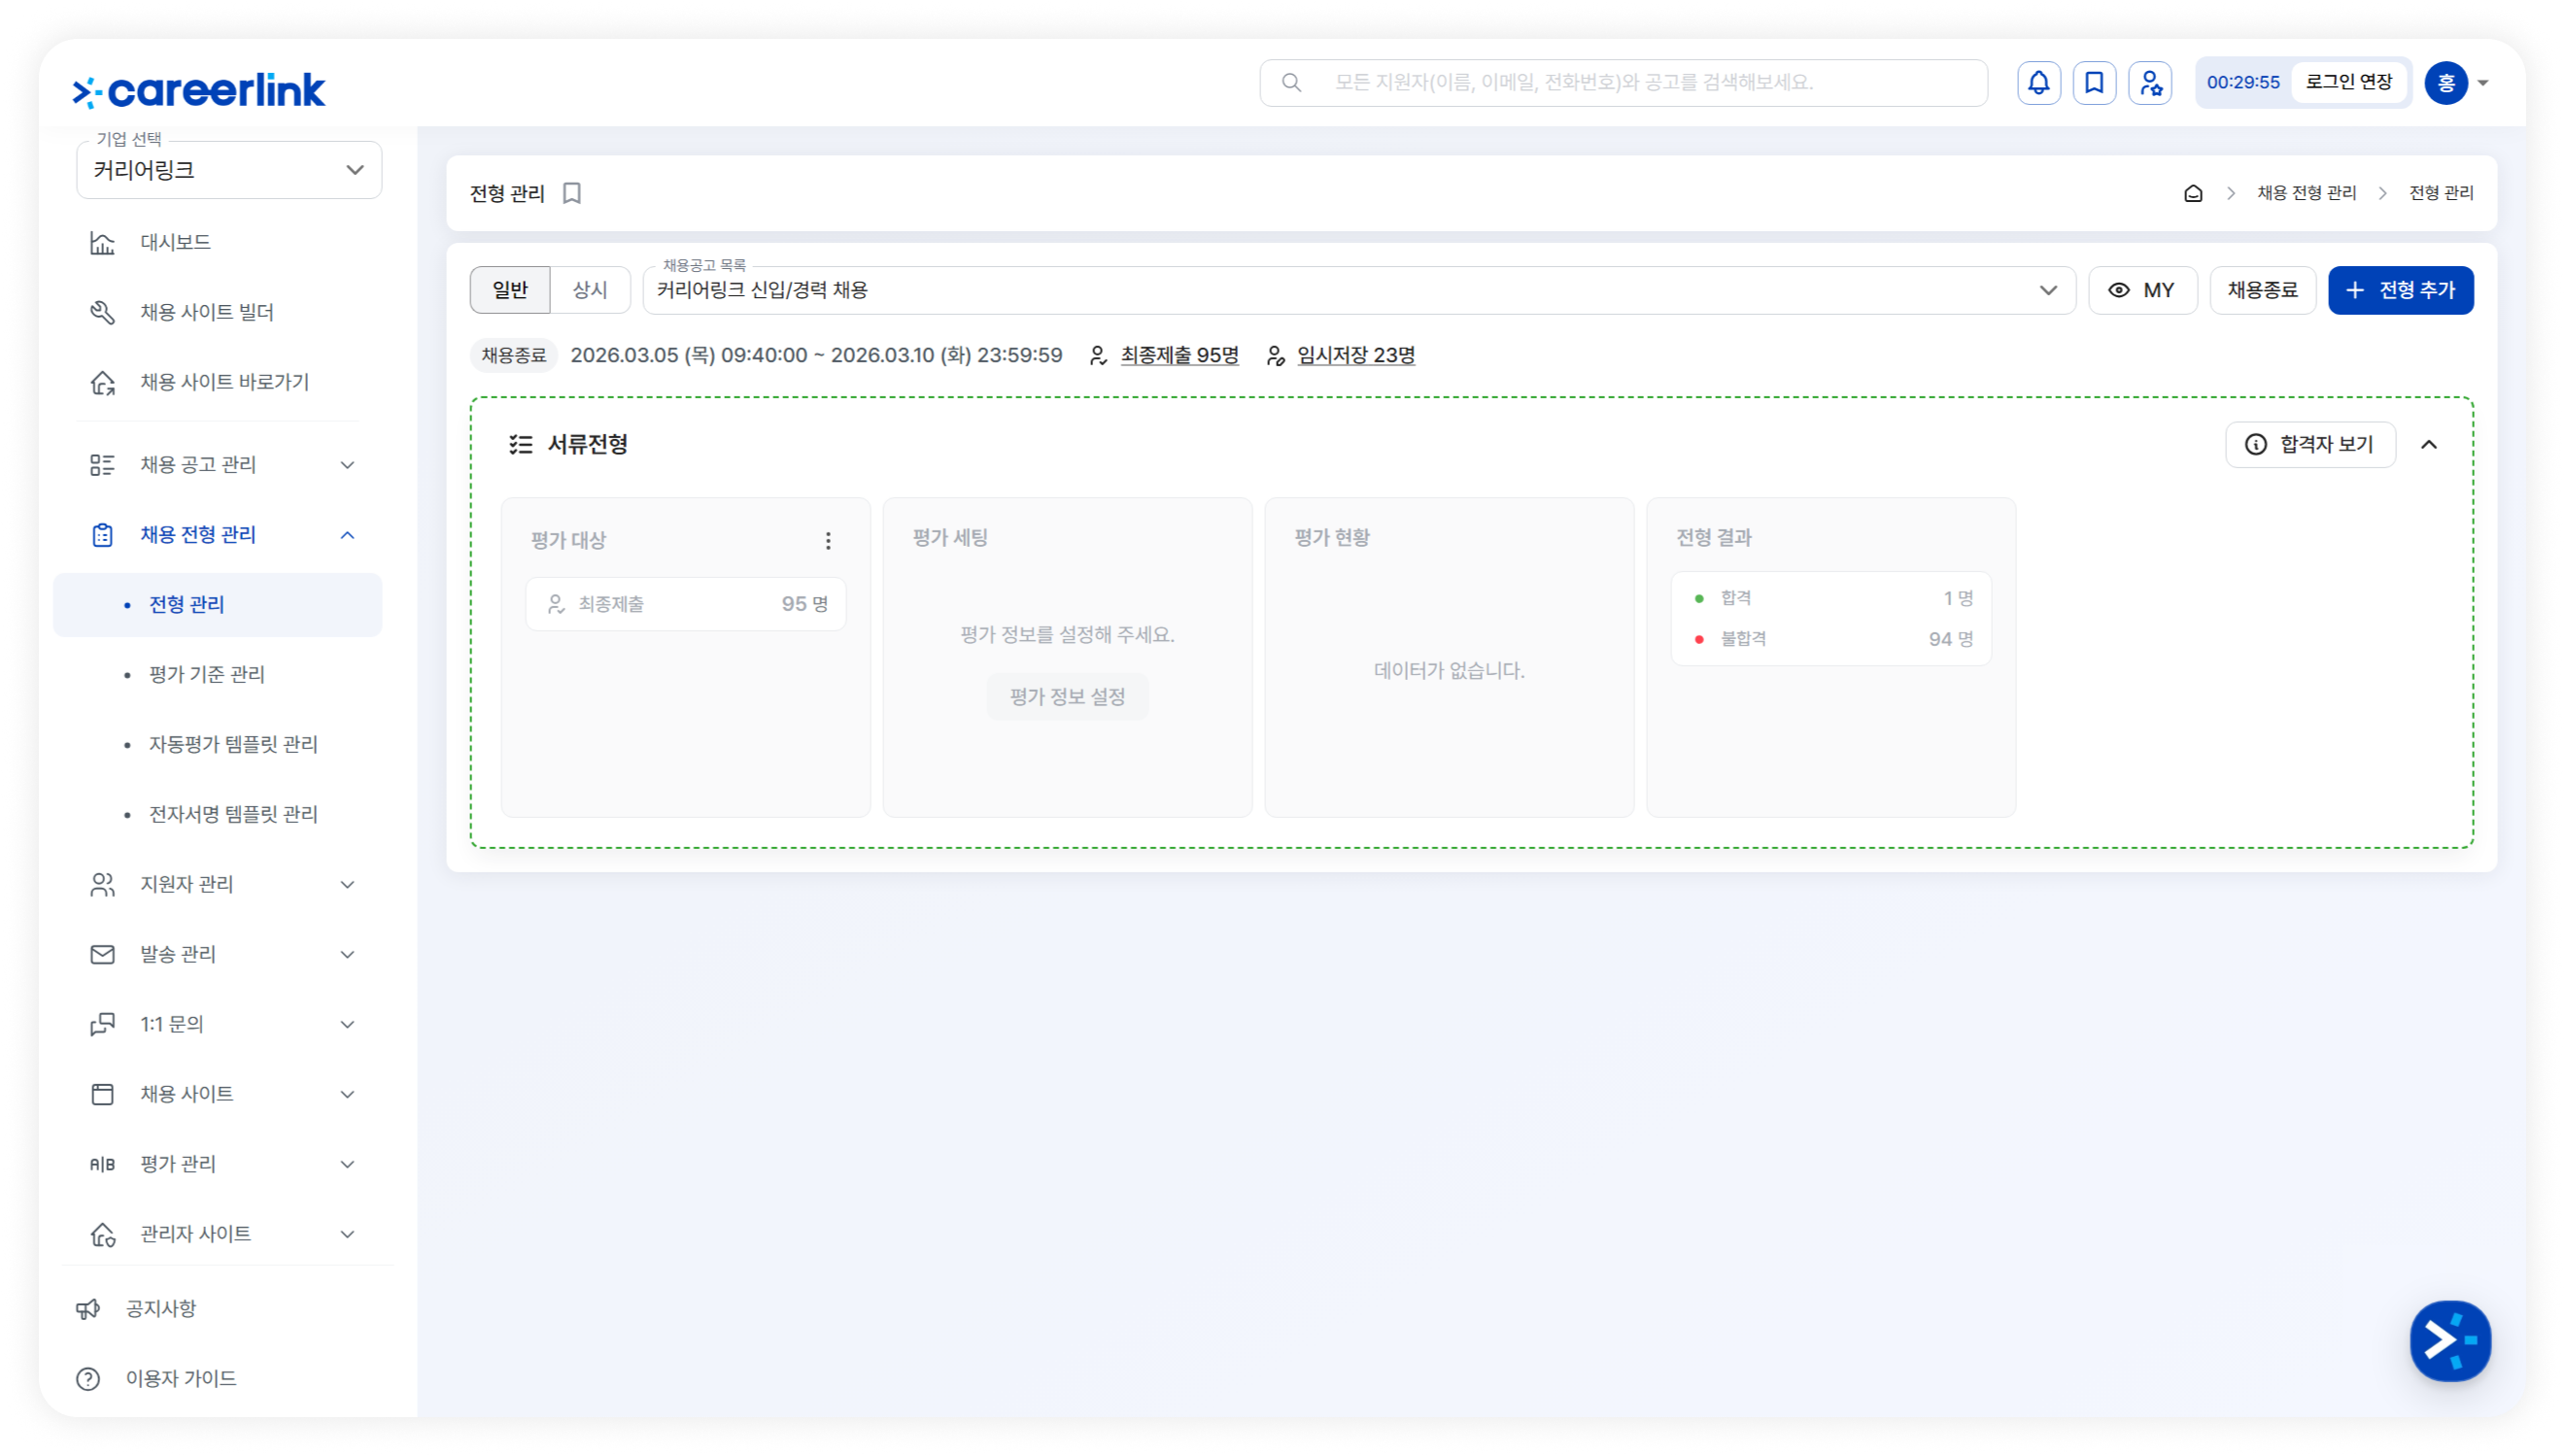The width and height of the screenshot is (2565, 1456).
Task: Click the 전형 관리 breadcrumb text
Action: [x=2441, y=193]
